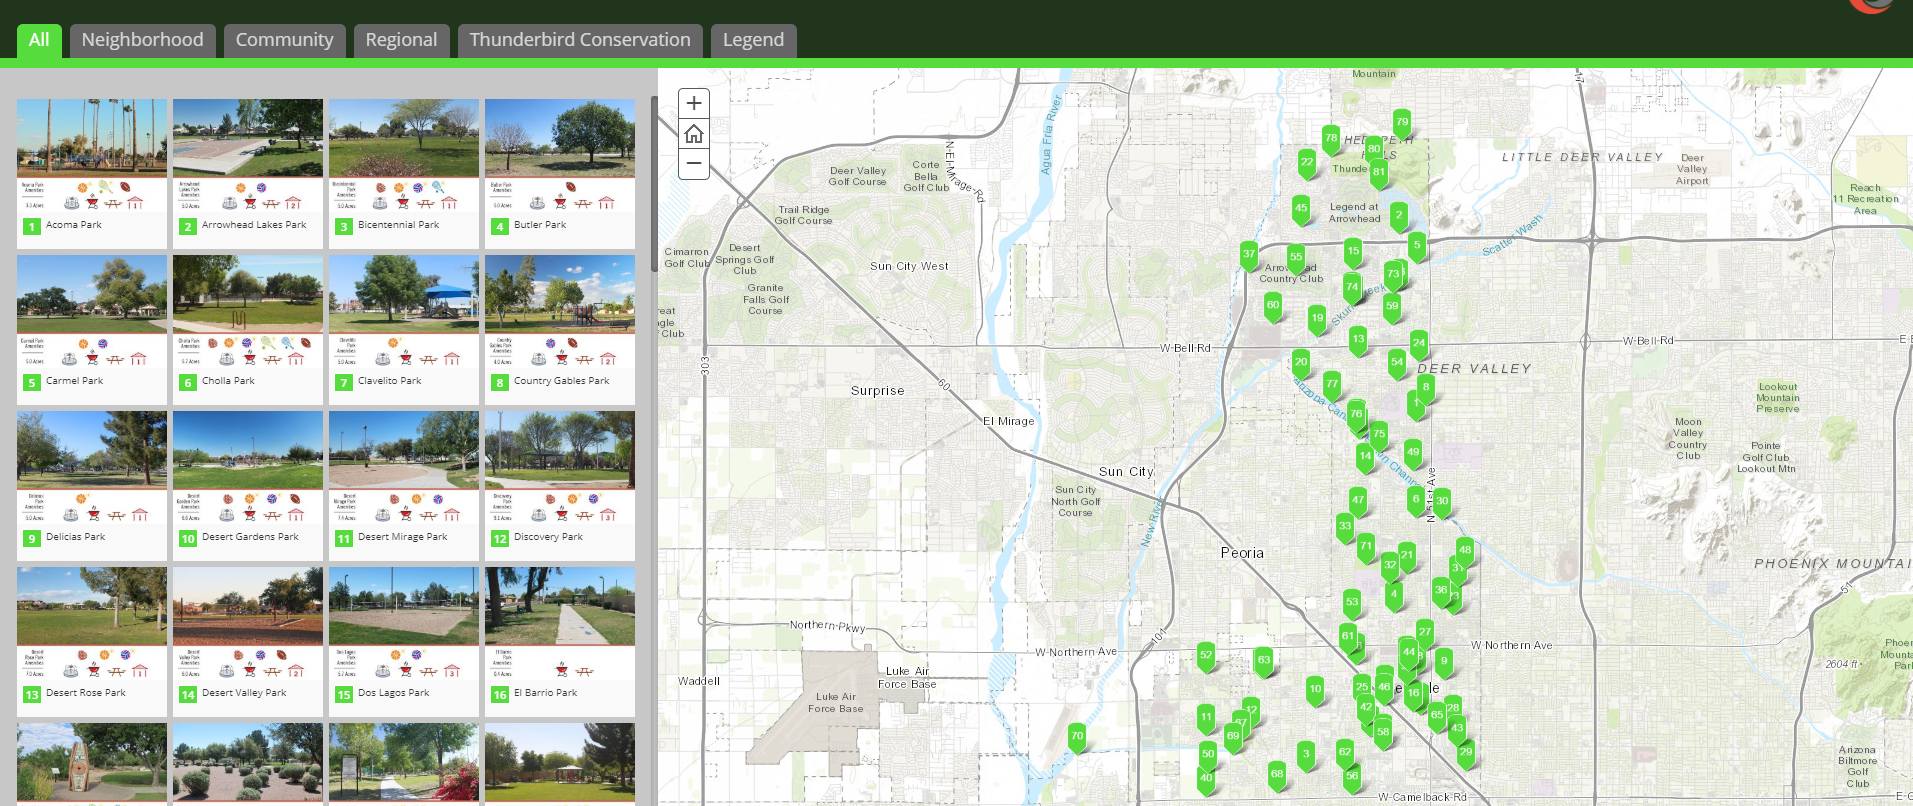The image size is (1913, 806).
Task: Open the Legend tab
Action: [753, 40]
